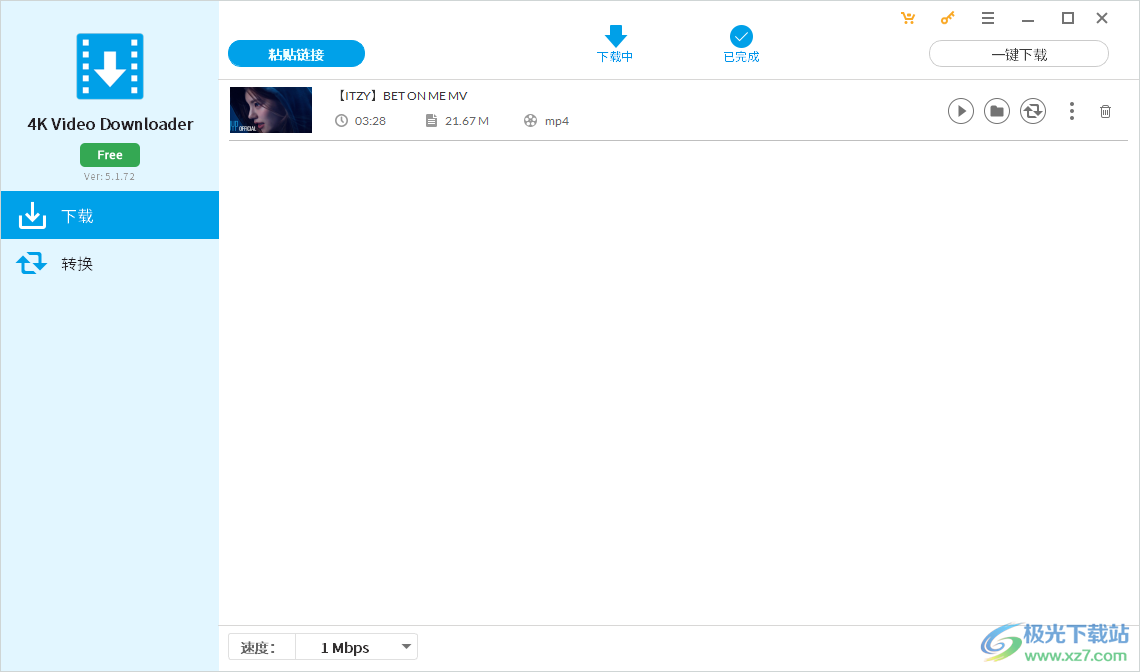Click the video thumbnail image

point(270,110)
